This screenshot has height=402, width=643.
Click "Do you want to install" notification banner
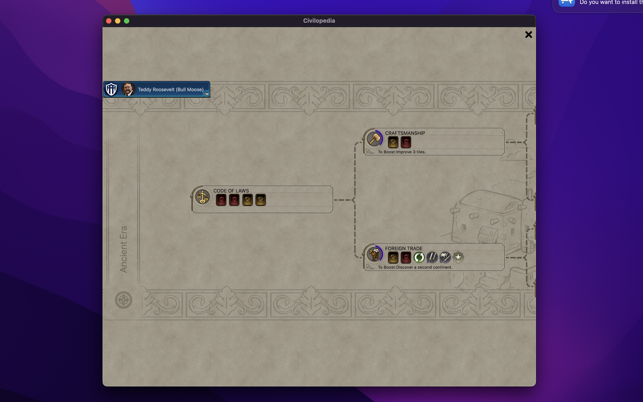point(598,6)
